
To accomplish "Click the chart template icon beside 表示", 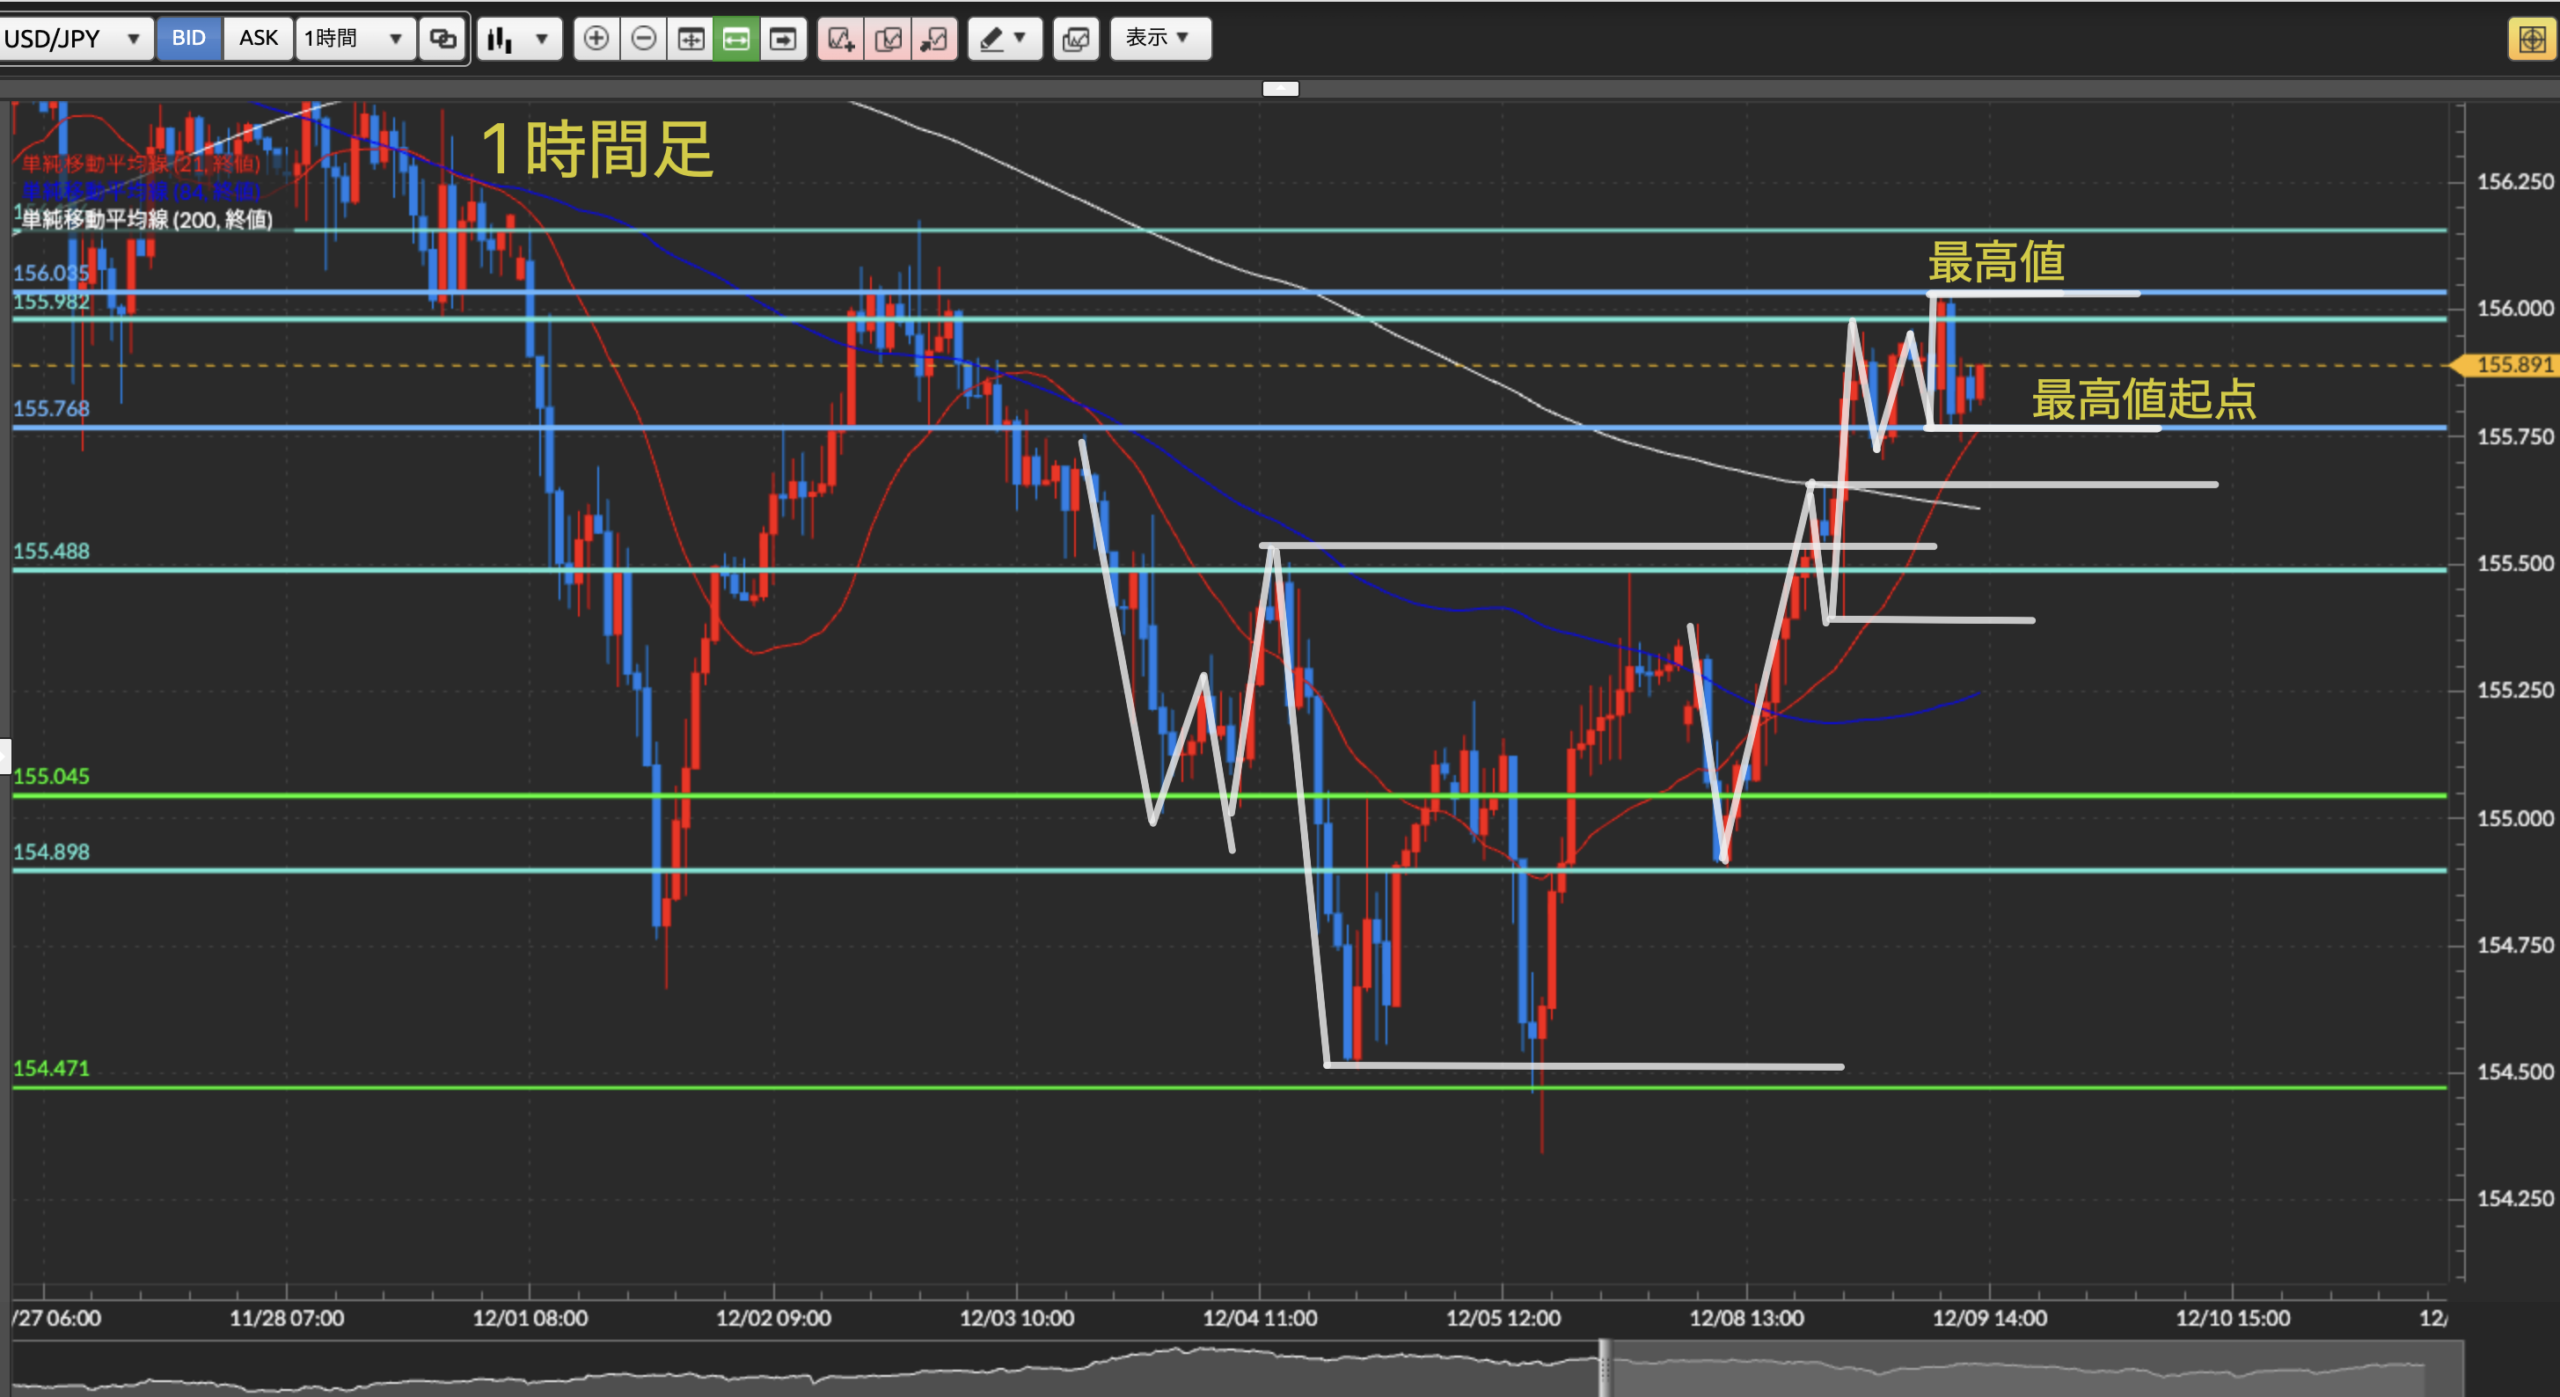I will pos(1076,39).
